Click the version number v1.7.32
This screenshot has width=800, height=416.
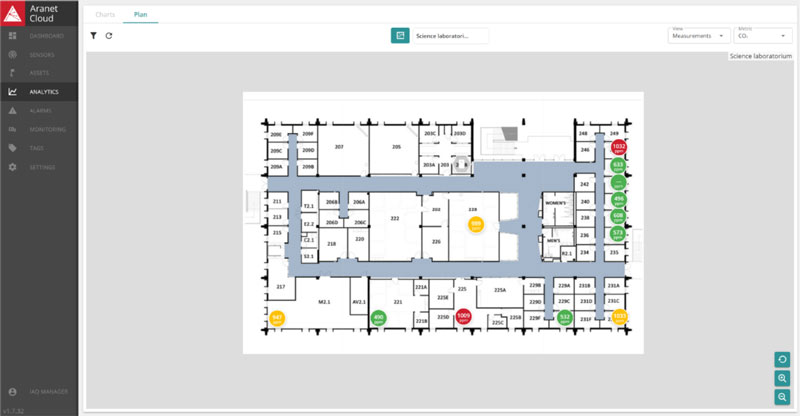click(13, 411)
